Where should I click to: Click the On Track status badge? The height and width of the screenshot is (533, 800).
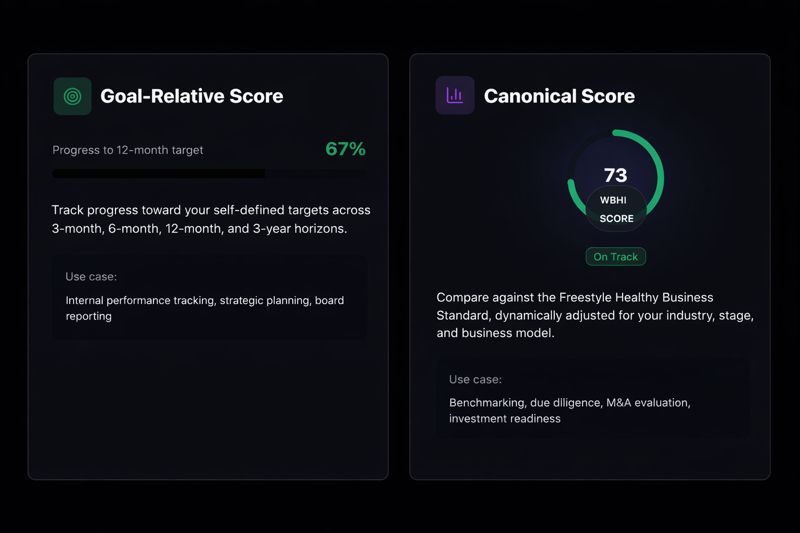[x=615, y=257]
